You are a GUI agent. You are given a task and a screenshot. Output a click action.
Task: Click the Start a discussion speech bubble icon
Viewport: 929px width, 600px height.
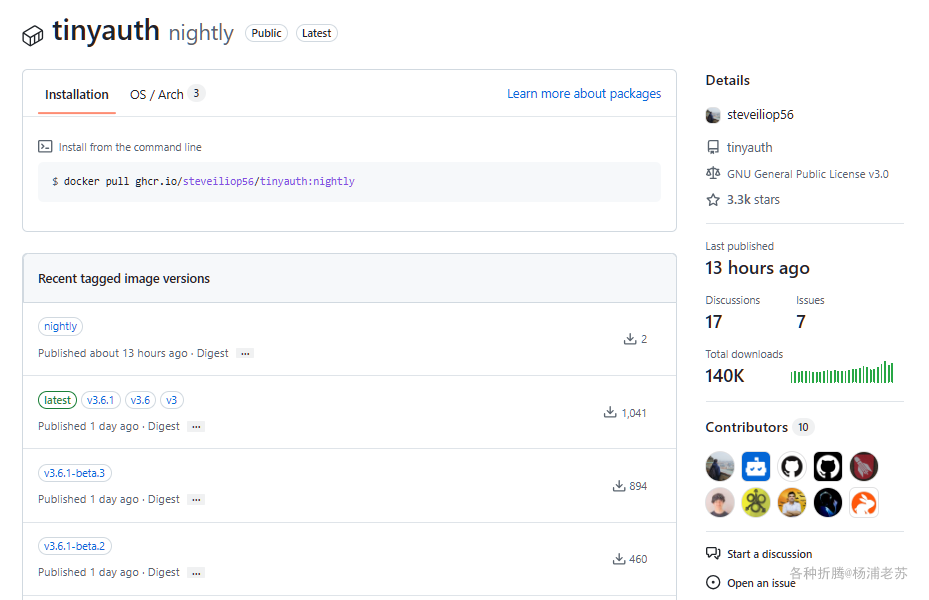(x=713, y=553)
